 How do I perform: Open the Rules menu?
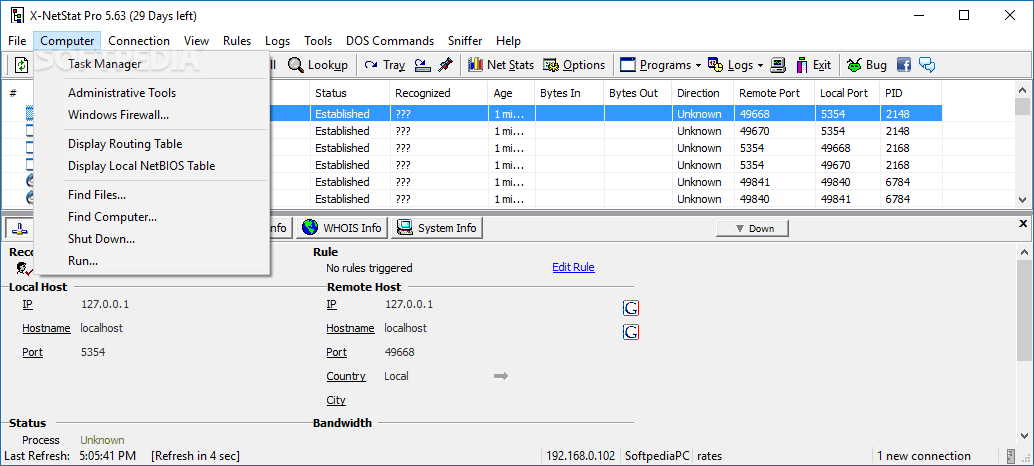tap(237, 41)
